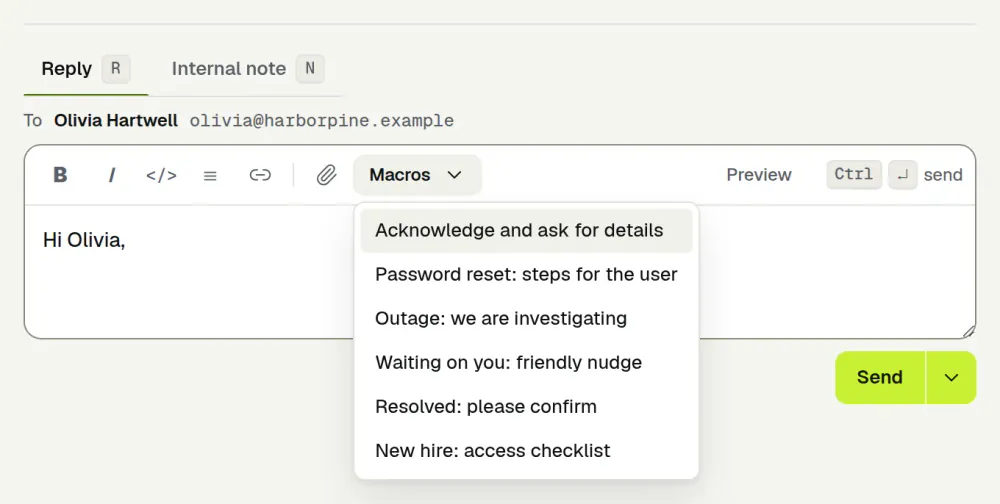Insert a list with the lines icon
The image size is (1000, 504).
(x=210, y=175)
